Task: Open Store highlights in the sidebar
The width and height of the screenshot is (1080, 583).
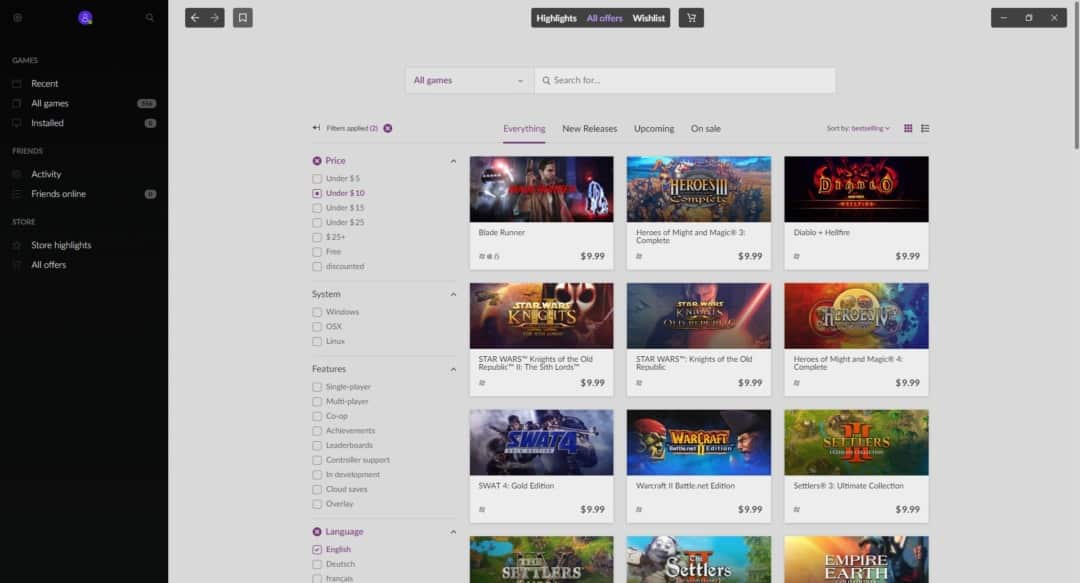Action: [x=61, y=245]
